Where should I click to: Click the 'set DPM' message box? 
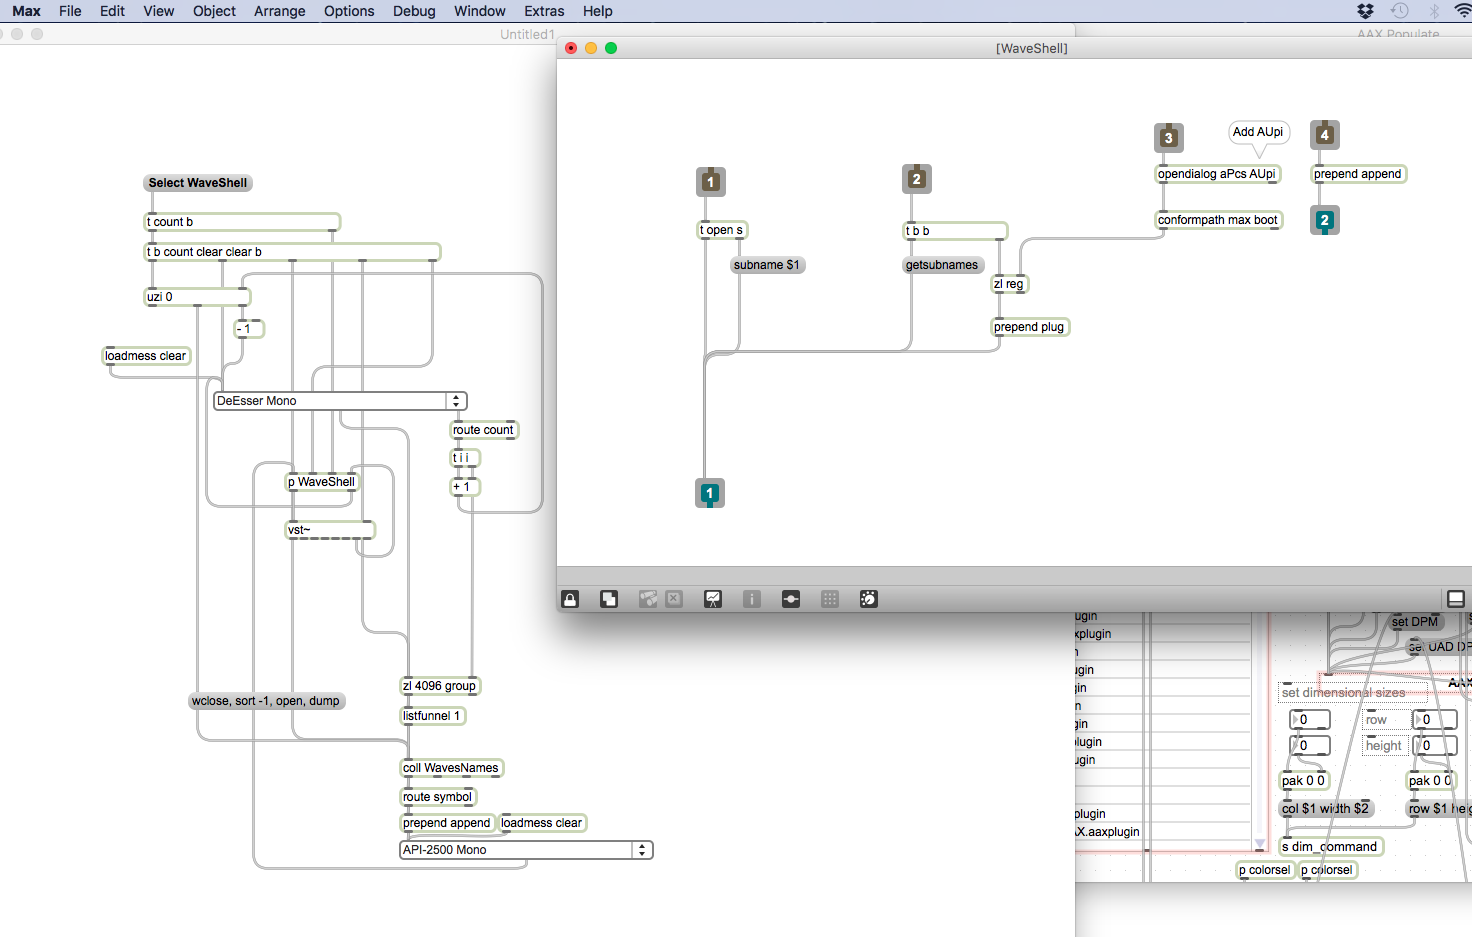pos(1415,622)
